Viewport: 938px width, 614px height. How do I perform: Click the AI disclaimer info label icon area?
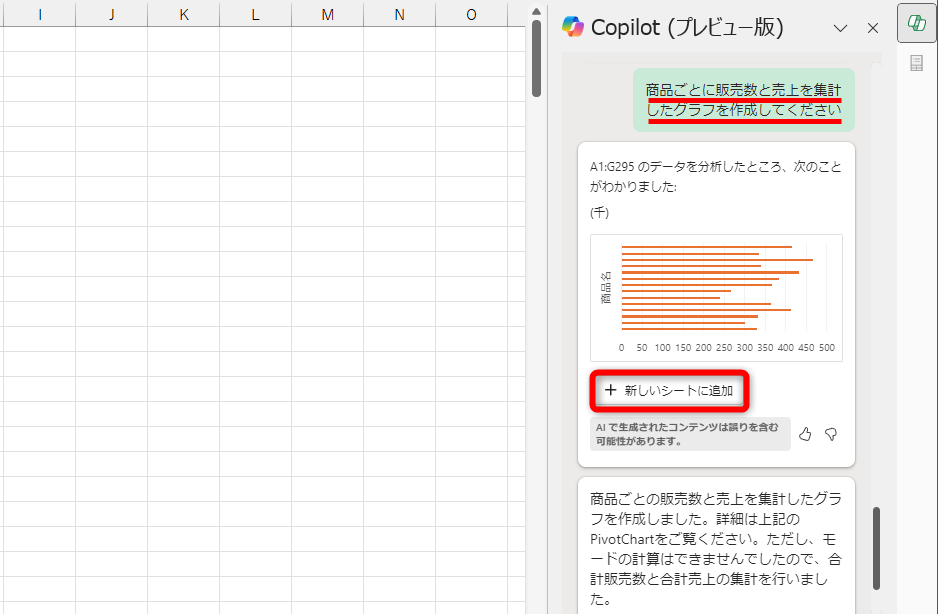689,433
